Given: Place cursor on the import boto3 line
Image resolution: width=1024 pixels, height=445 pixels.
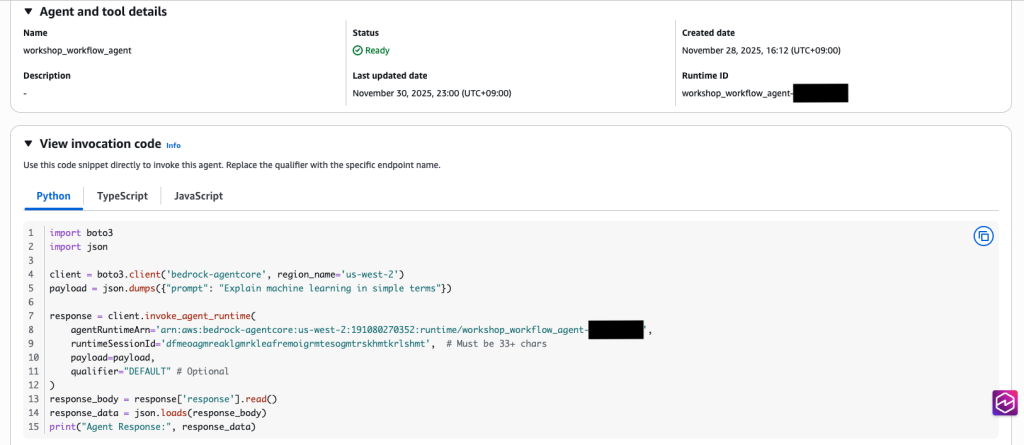Looking at the screenshot, I should 81,233.
